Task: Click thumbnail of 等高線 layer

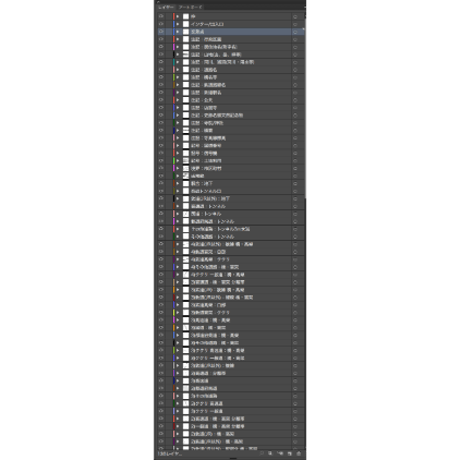Action: pos(186,176)
